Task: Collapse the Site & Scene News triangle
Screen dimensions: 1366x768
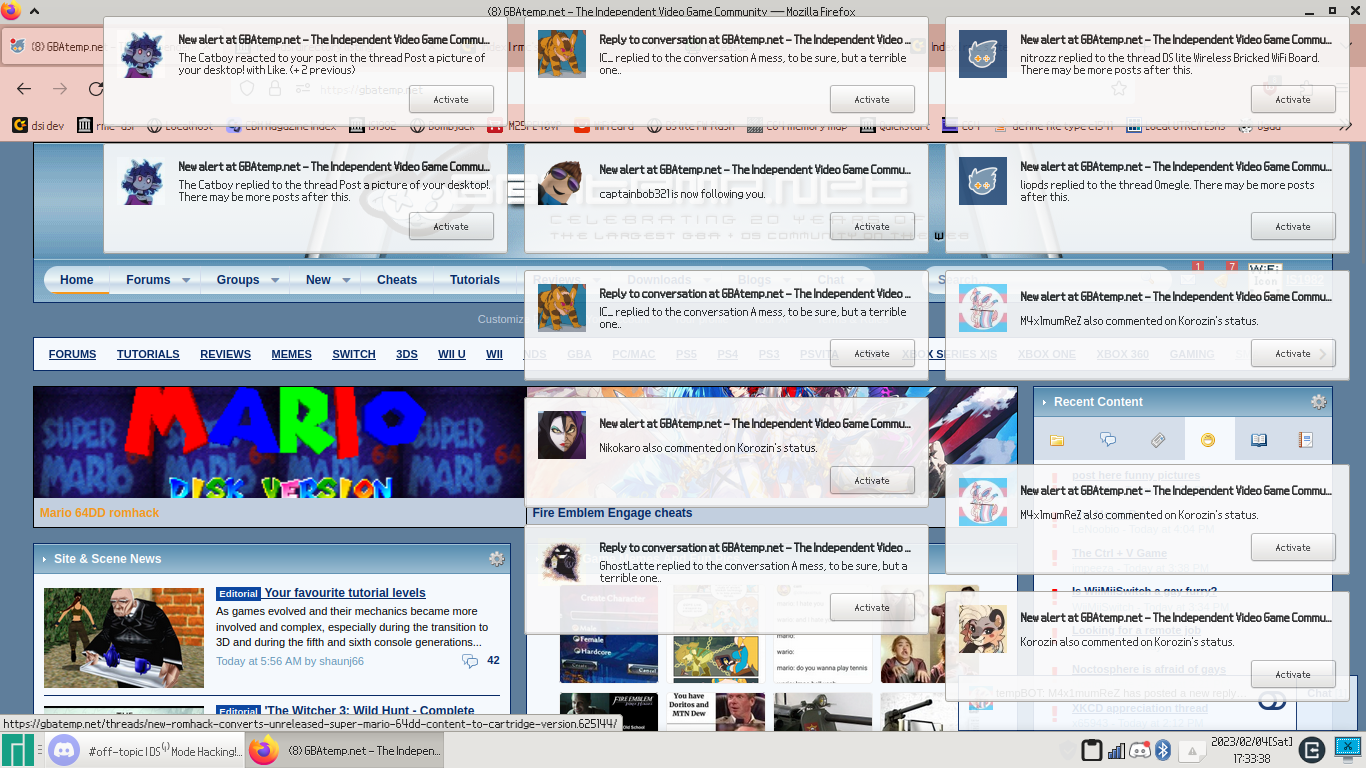Action: coord(45,559)
